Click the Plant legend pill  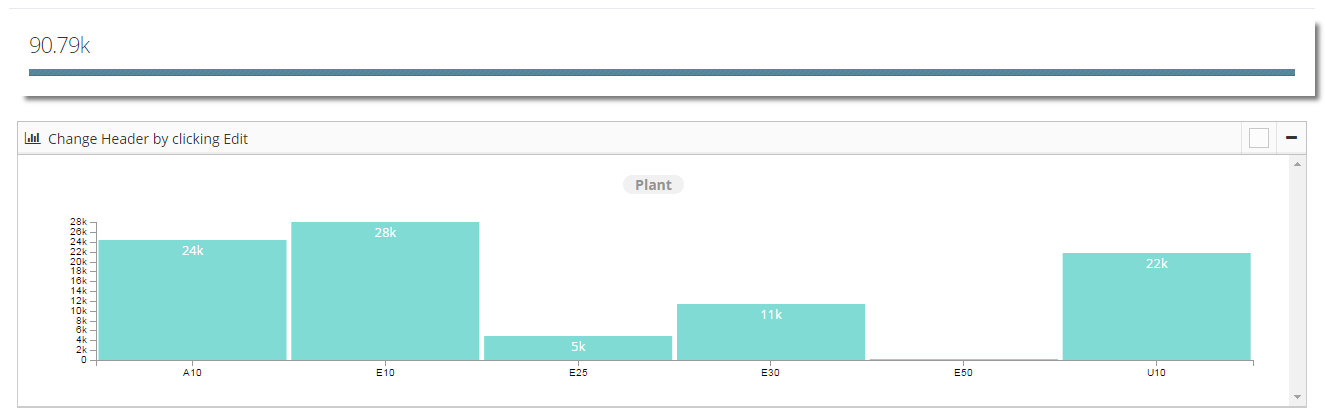(653, 185)
